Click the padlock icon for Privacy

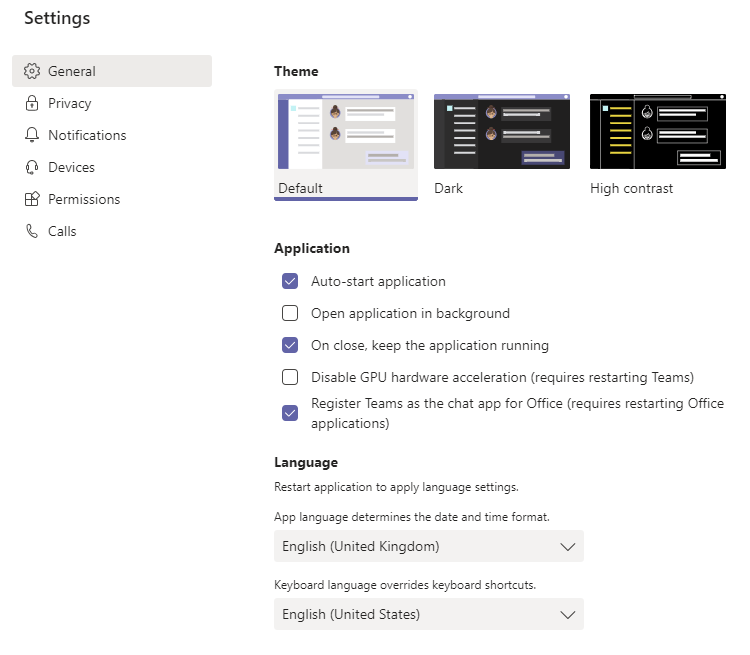[31, 103]
